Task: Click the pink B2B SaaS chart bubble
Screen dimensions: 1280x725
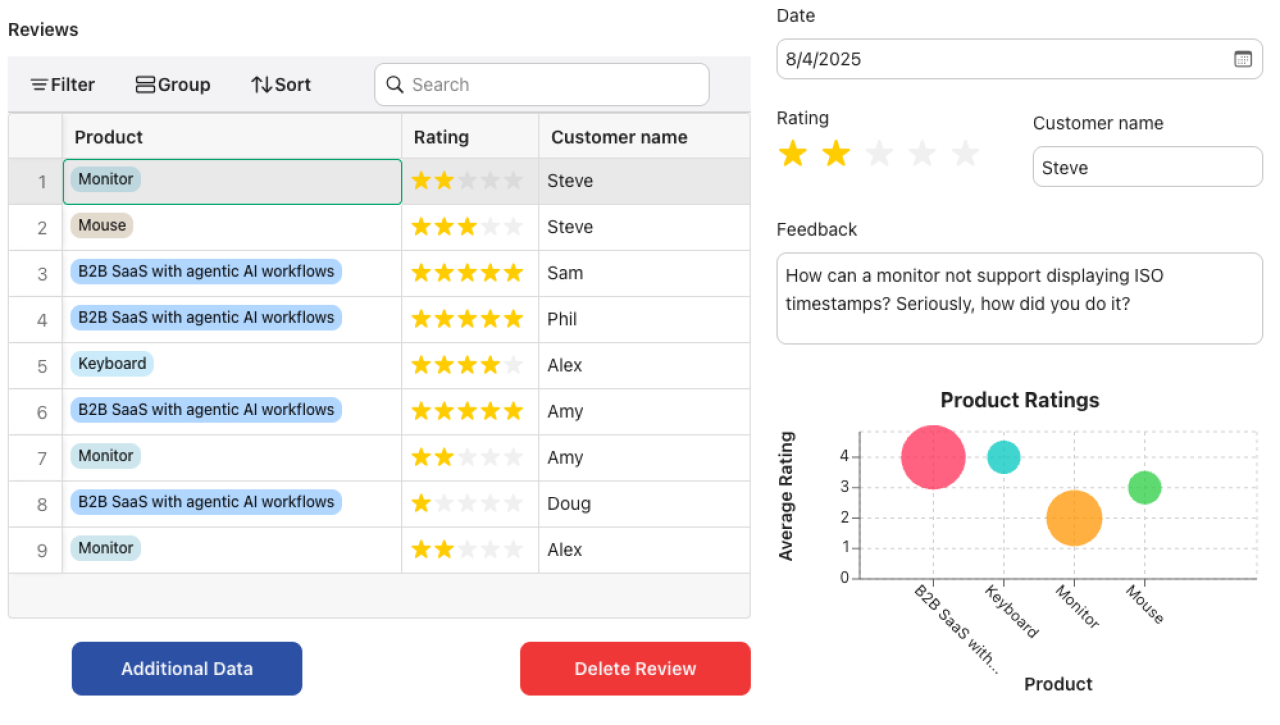Action: (x=933, y=457)
